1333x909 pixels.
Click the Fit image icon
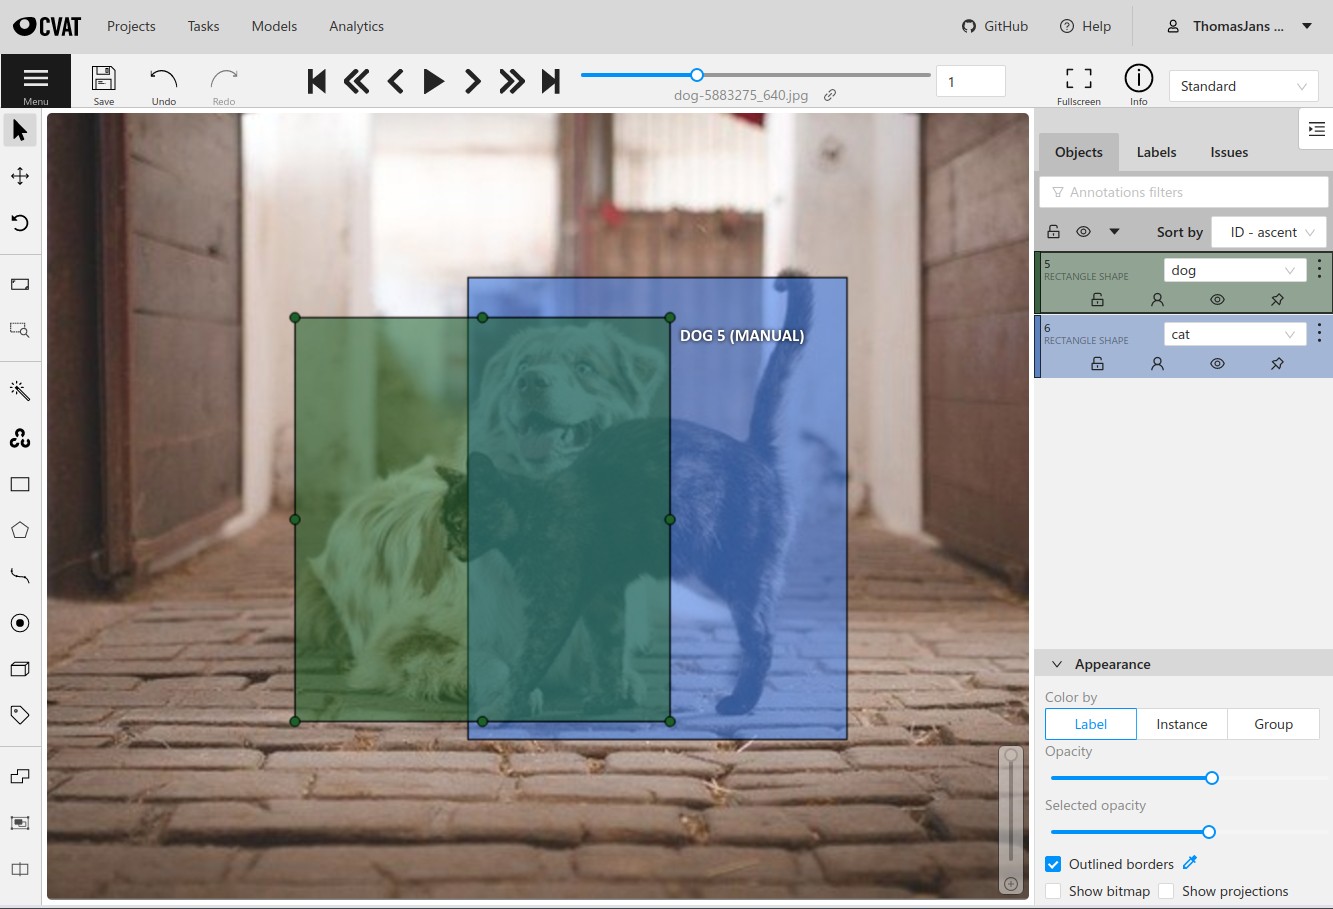[x=20, y=284]
